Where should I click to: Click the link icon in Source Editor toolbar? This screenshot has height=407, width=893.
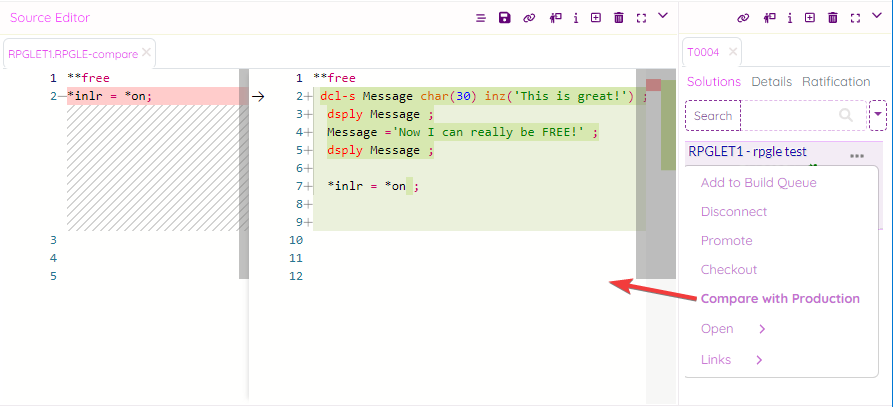point(529,18)
